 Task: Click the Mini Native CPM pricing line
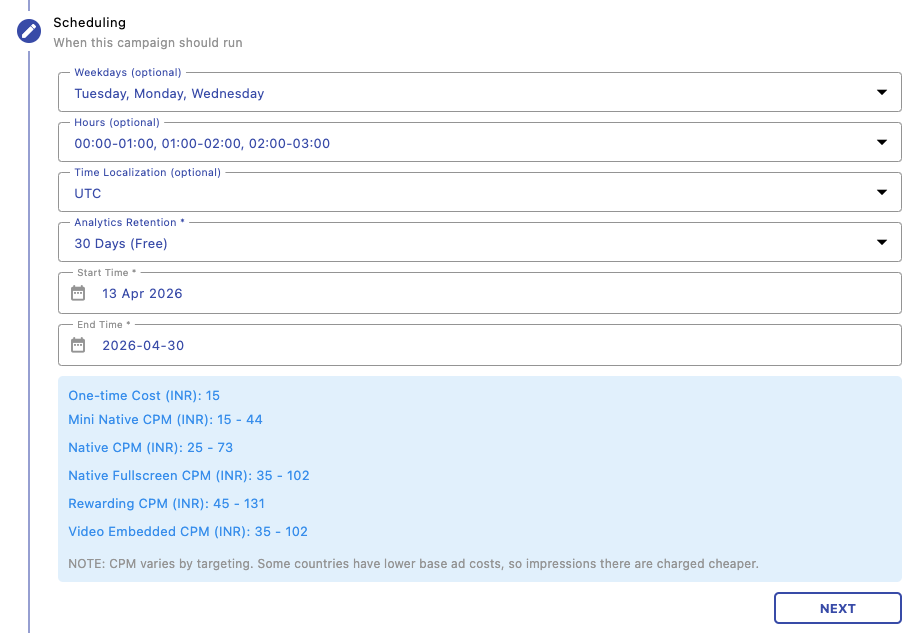tap(165, 420)
